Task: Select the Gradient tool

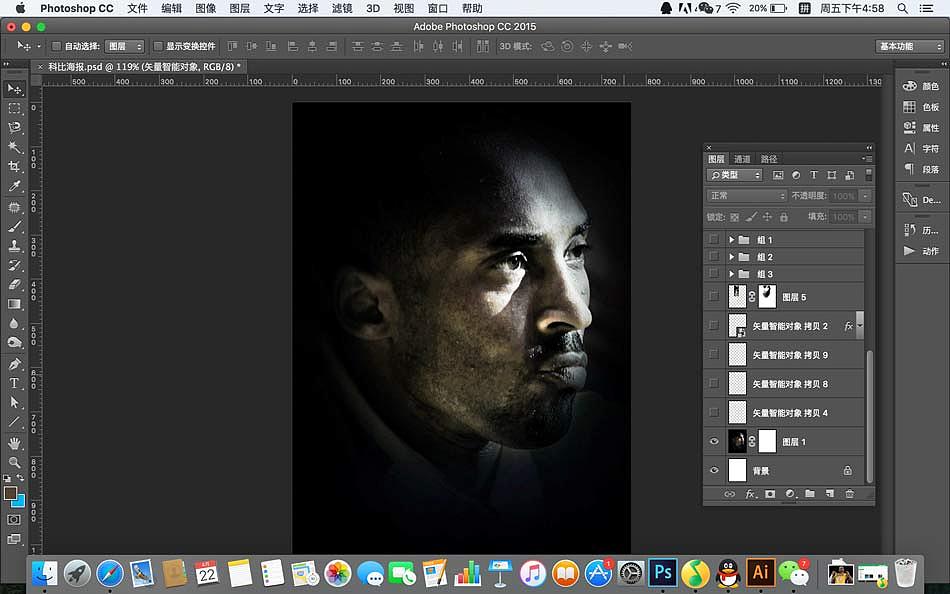Action: pyautogui.click(x=15, y=304)
